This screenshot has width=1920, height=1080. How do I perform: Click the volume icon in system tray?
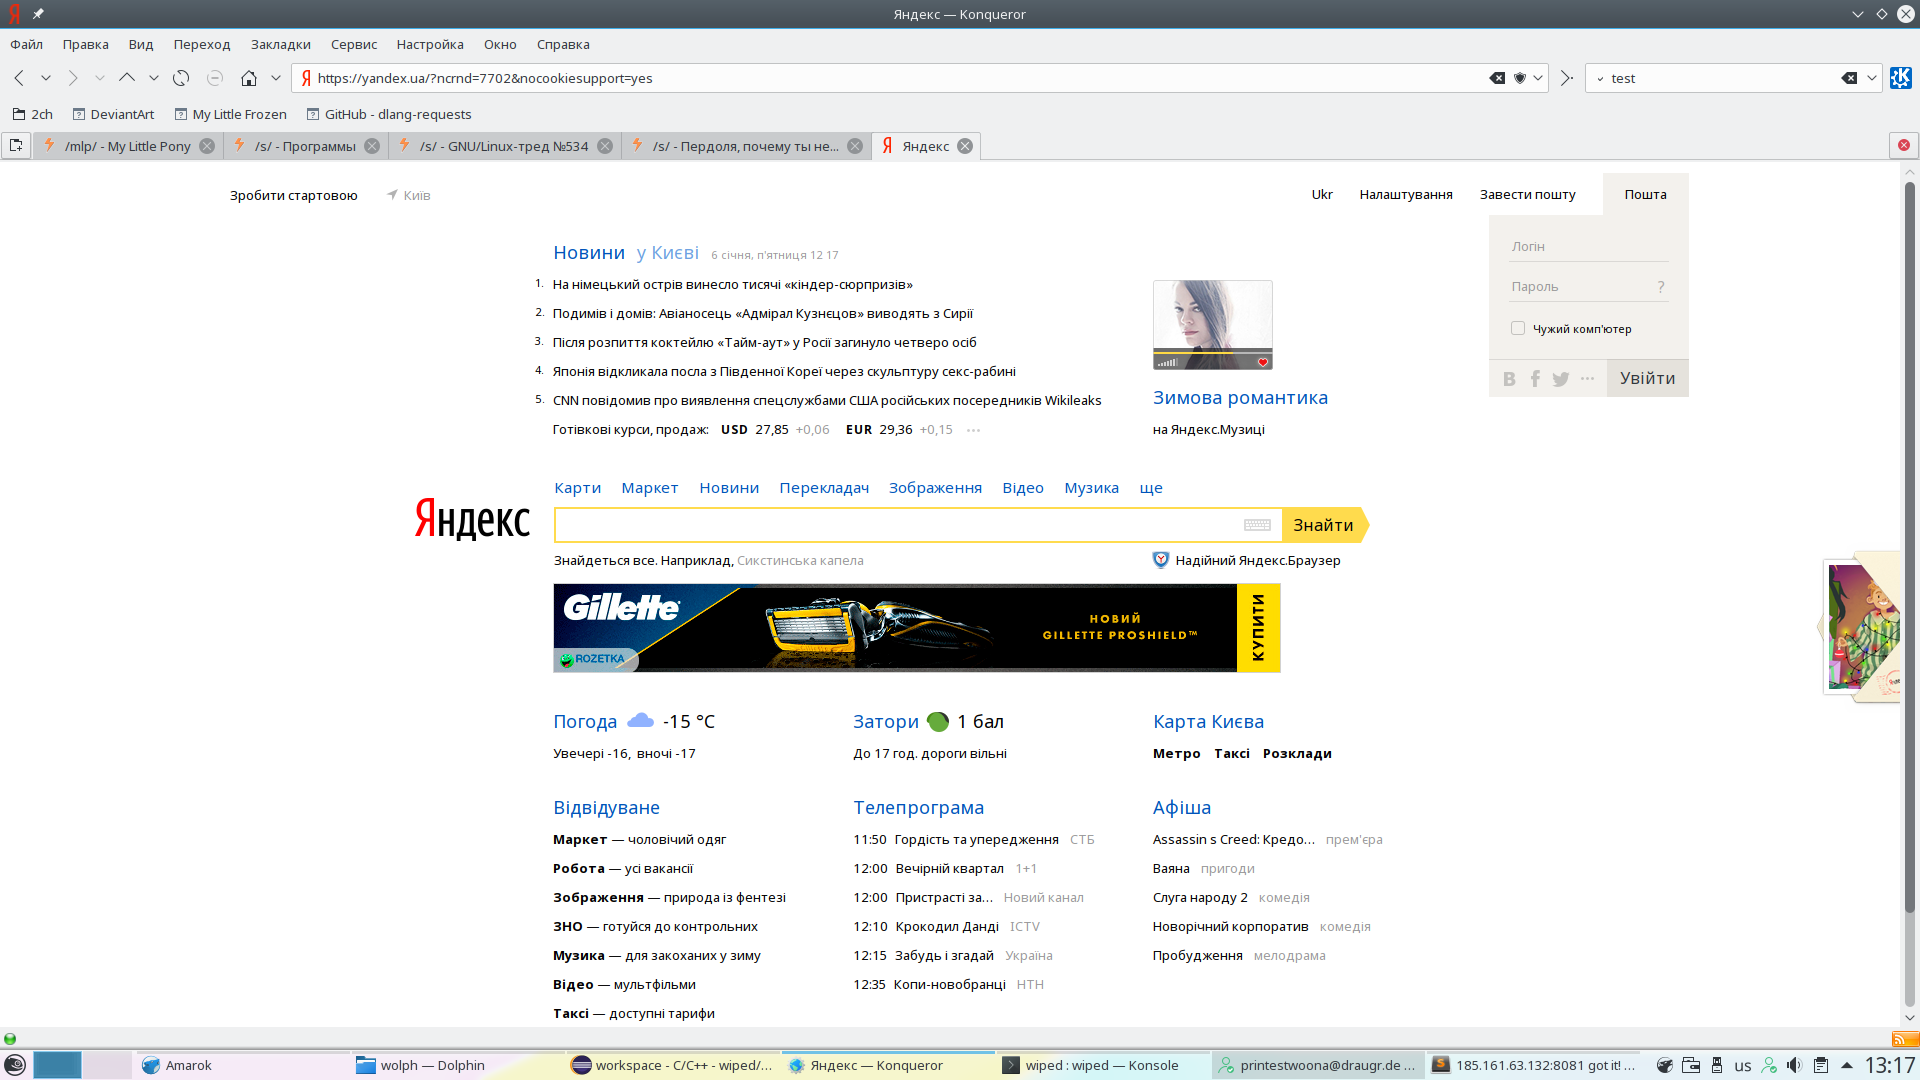(x=1795, y=1065)
